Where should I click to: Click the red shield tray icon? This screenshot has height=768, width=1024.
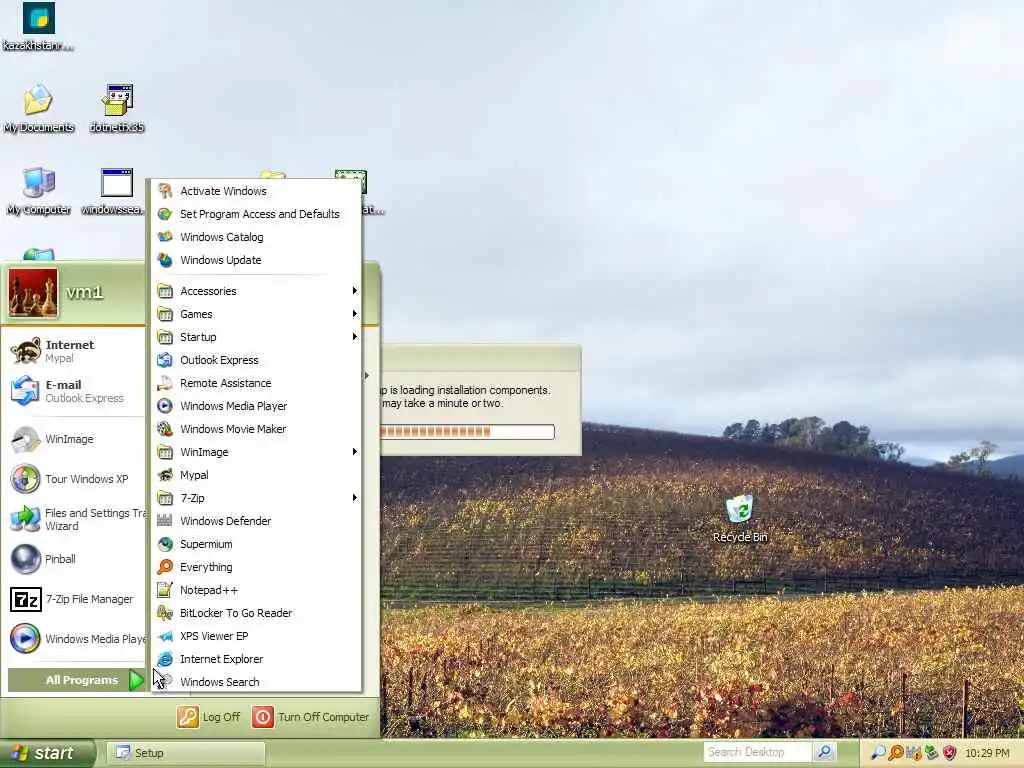pyautogui.click(x=949, y=753)
